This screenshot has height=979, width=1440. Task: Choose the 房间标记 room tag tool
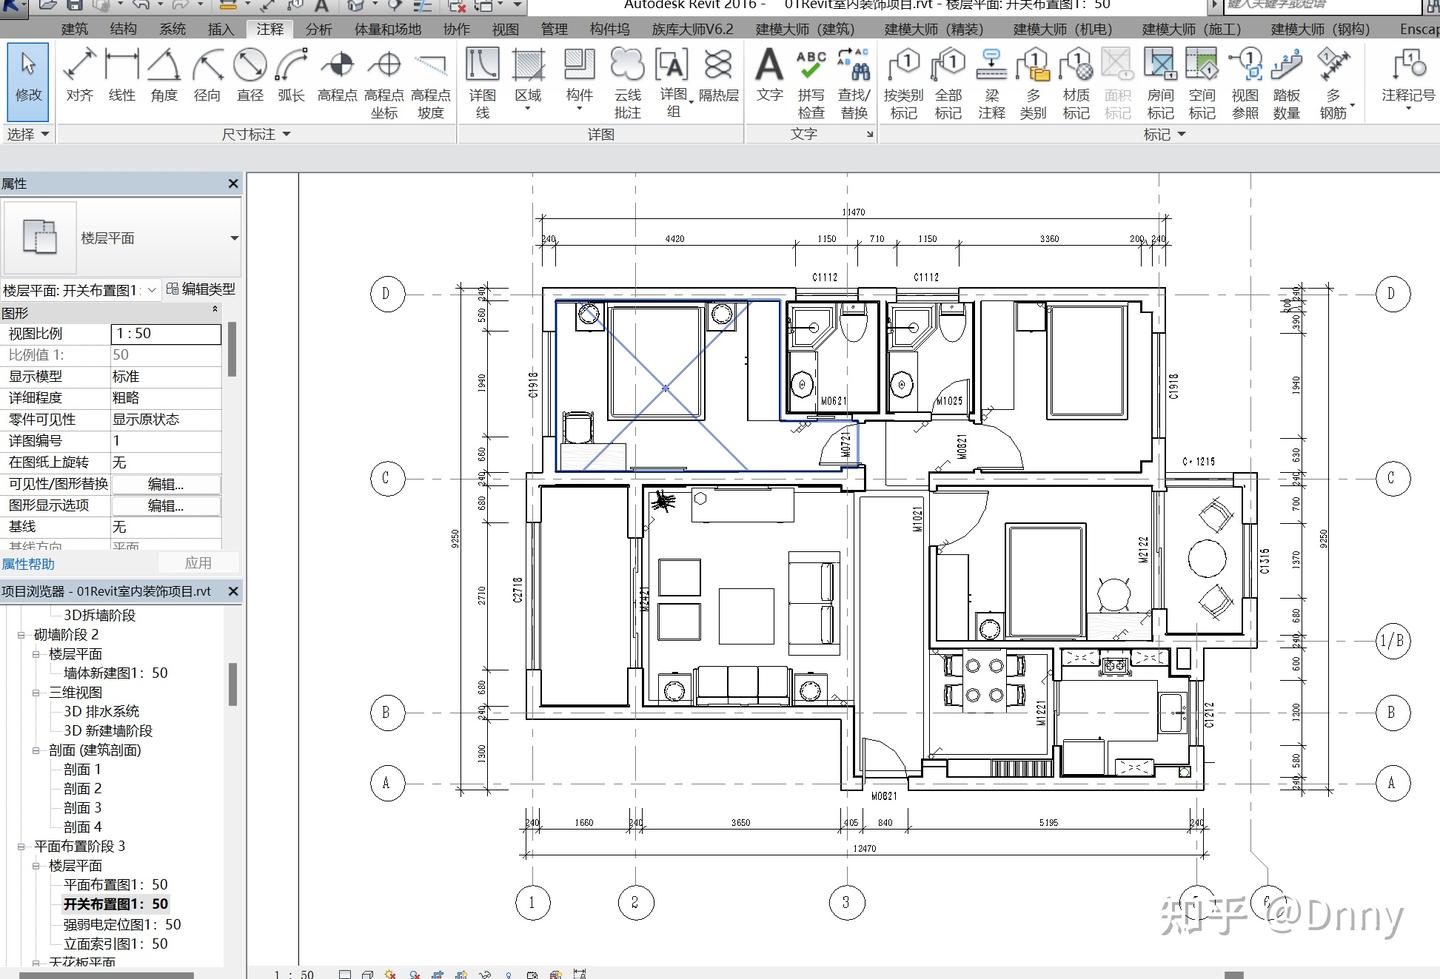point(1160,84)
